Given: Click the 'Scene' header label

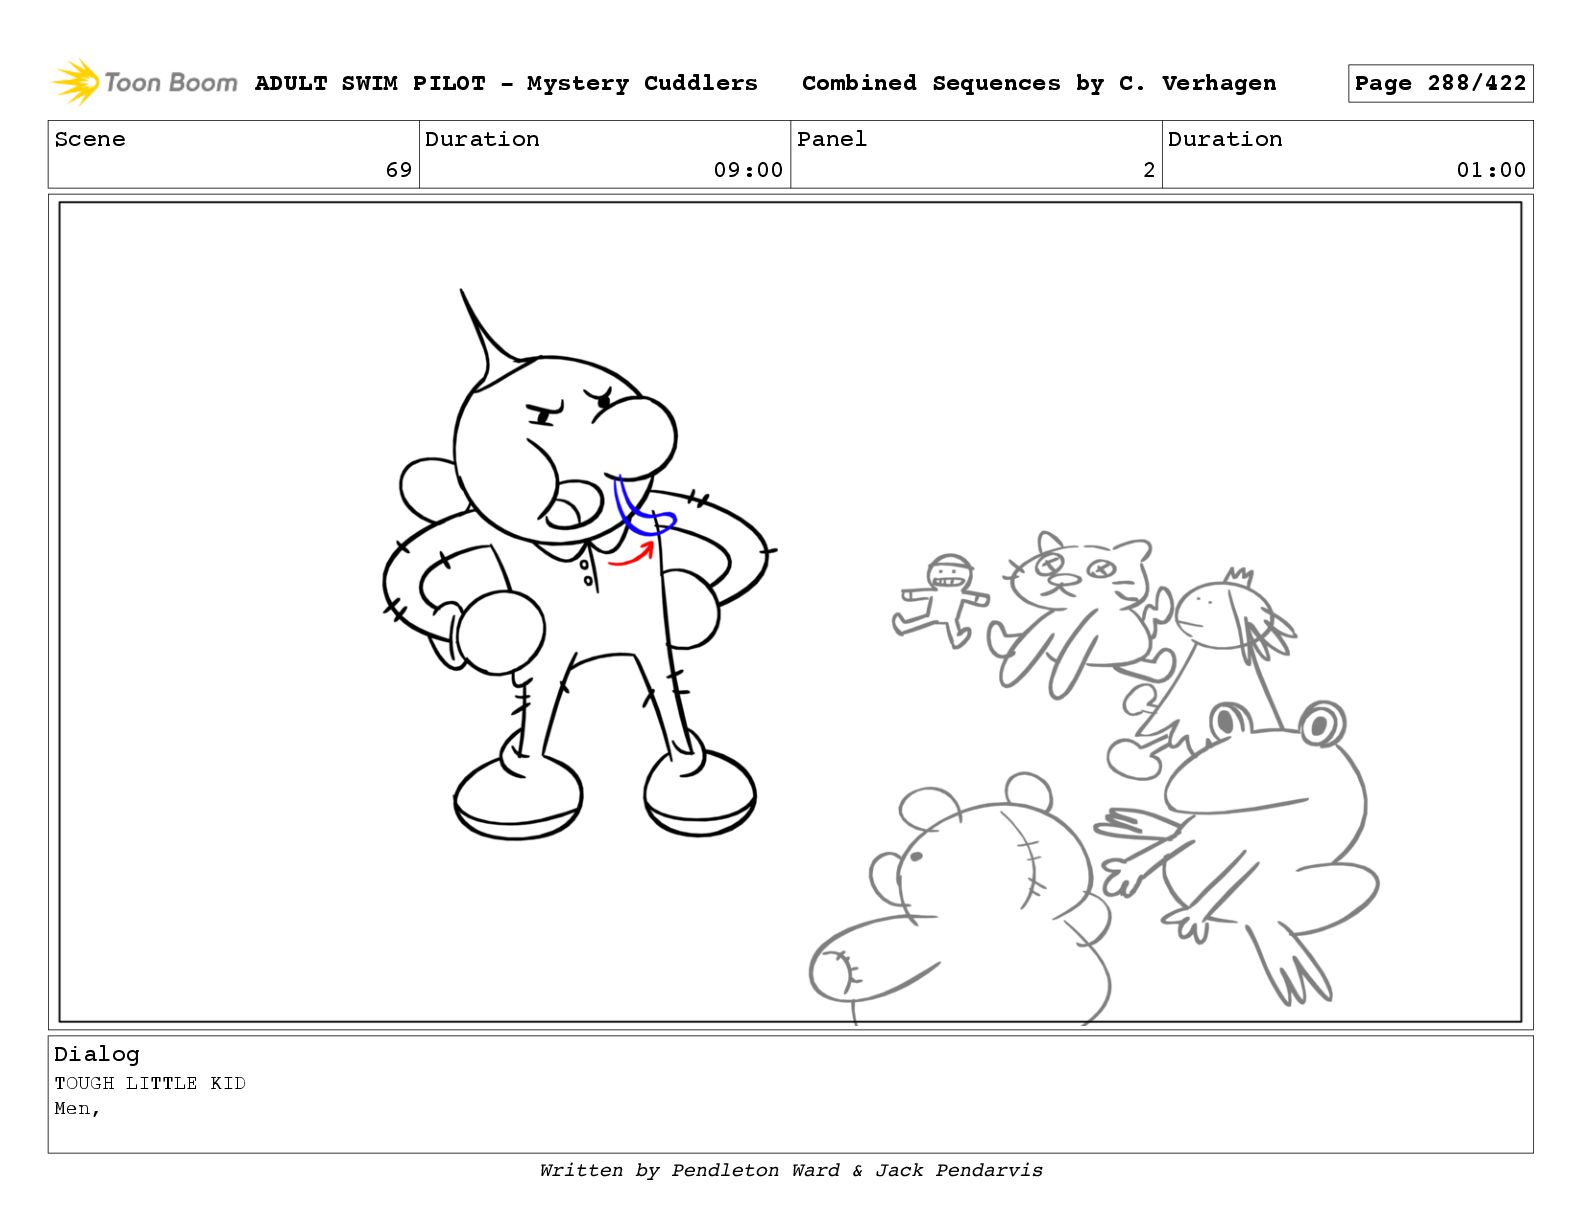Looking at the screenshot, I should 90,139.
